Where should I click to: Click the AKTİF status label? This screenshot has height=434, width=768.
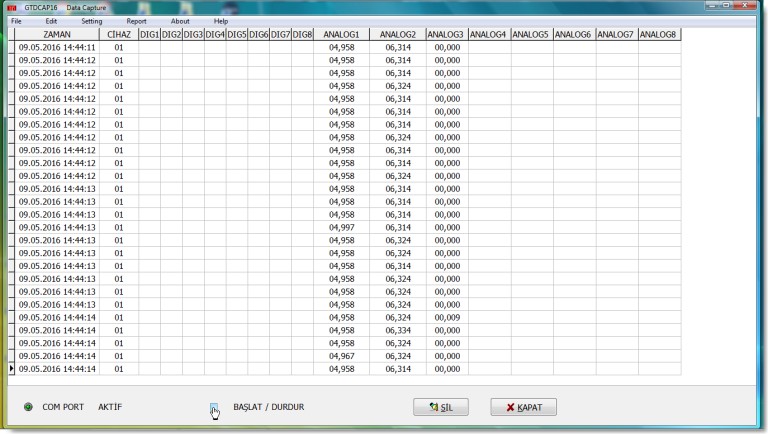pos(110,407)
